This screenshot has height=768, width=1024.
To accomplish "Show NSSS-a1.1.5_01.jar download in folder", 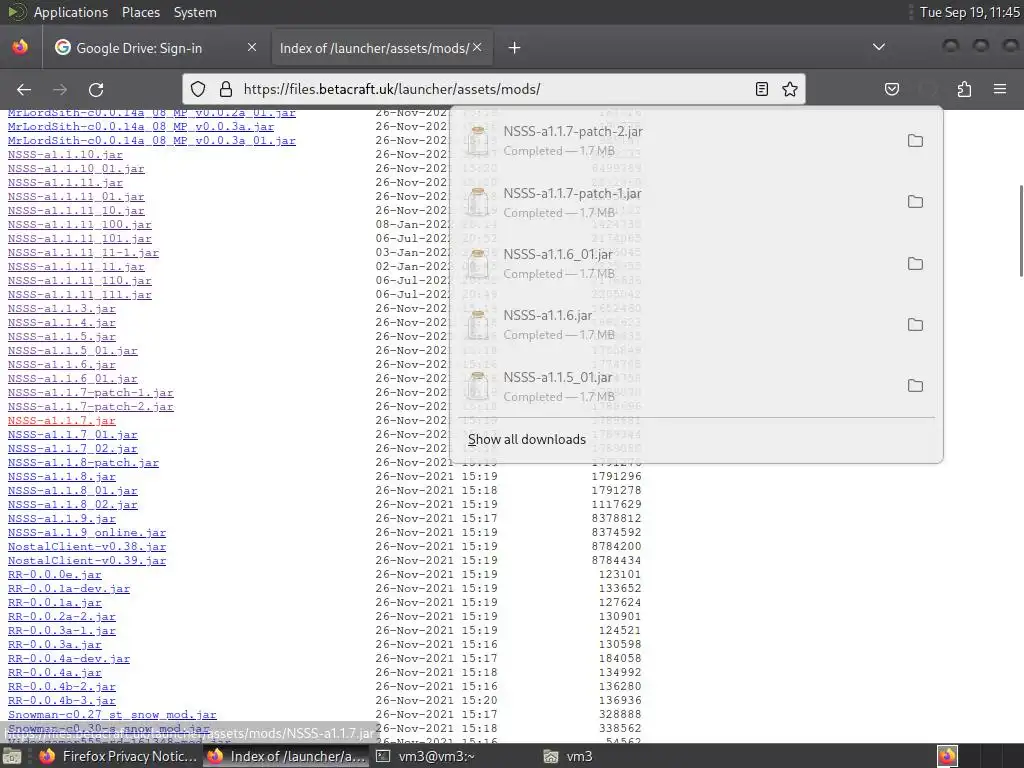I will 915,386.
